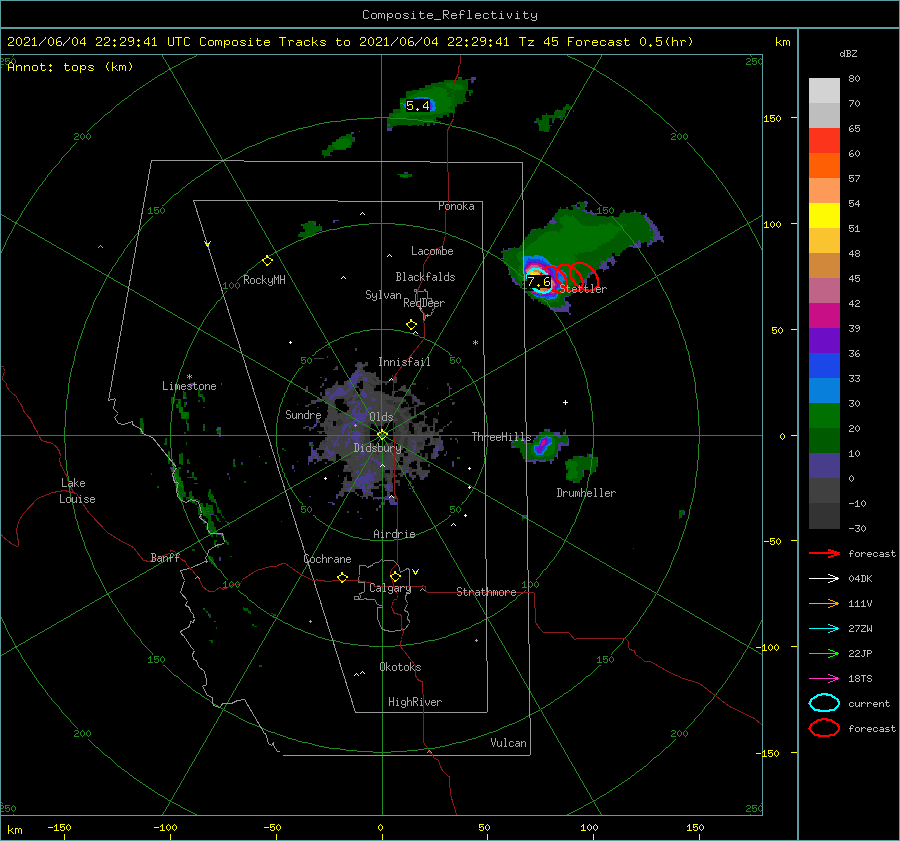
Task: Select the cyan 'current' ellipse legend icon
Action: [x=824, y=703]
